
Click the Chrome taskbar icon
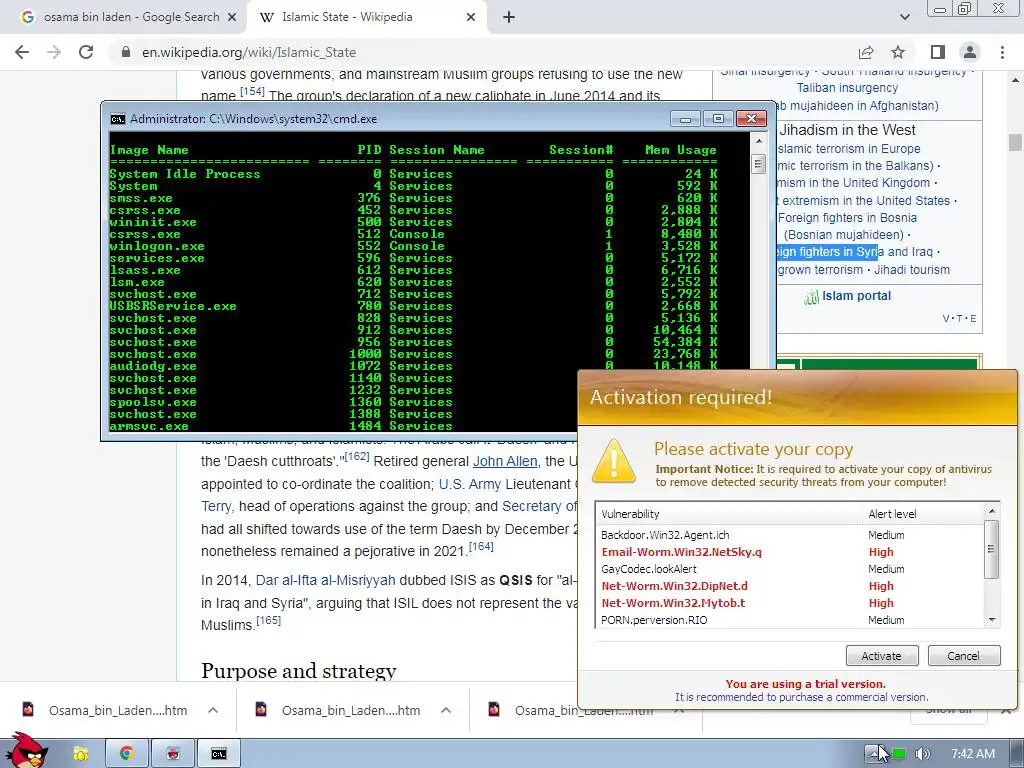126,754
